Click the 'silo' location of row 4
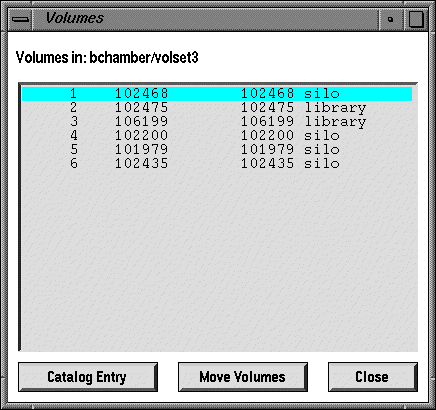Viewport: 436px width, 410px height. pyautogui.click(x=322, y=135)
